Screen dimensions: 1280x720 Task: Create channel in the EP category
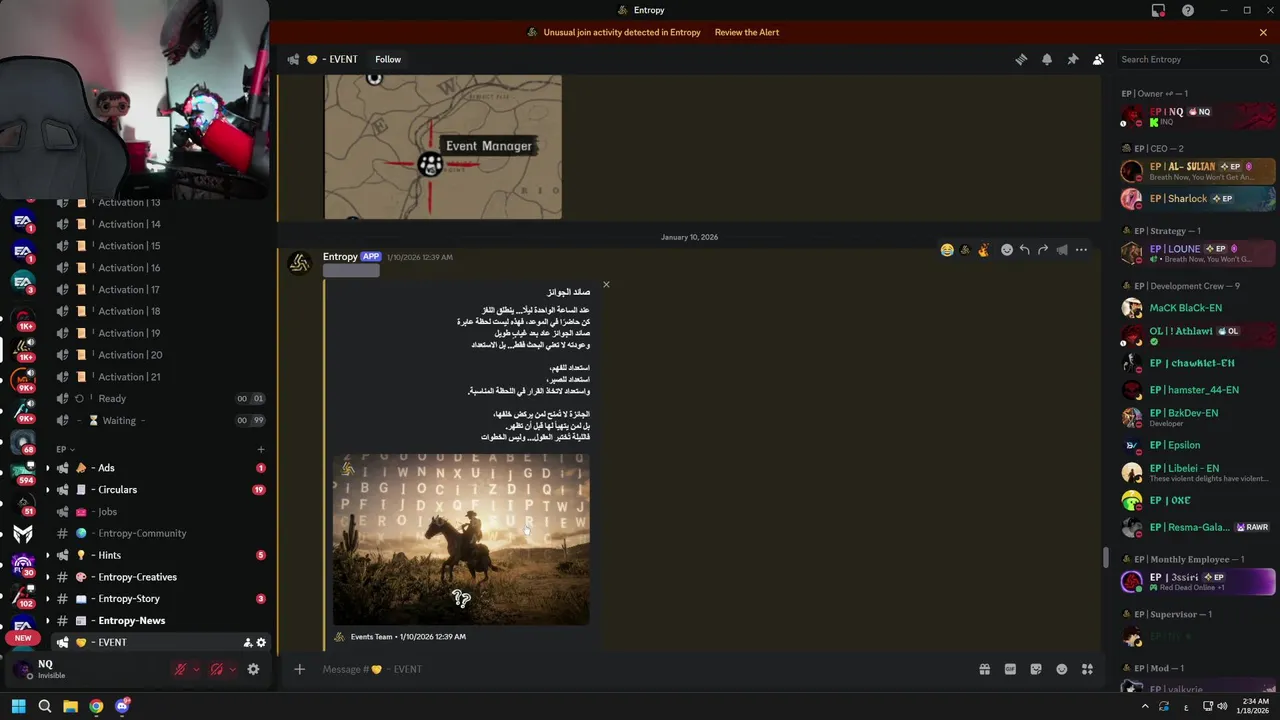click(261, 450)
